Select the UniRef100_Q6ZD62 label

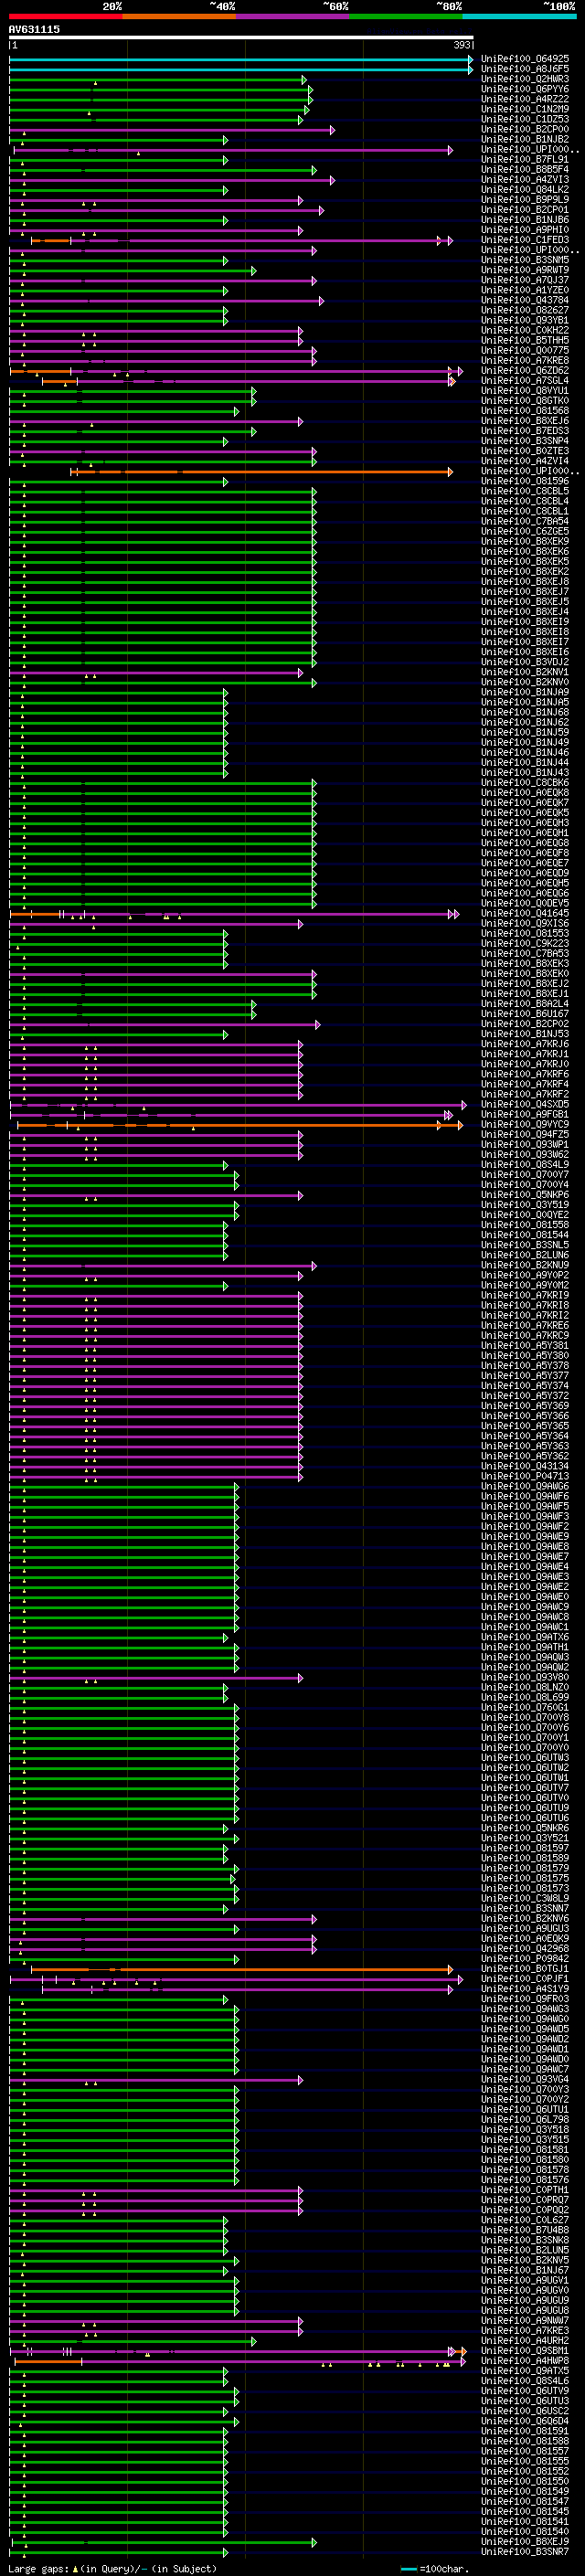pos(525,370)
